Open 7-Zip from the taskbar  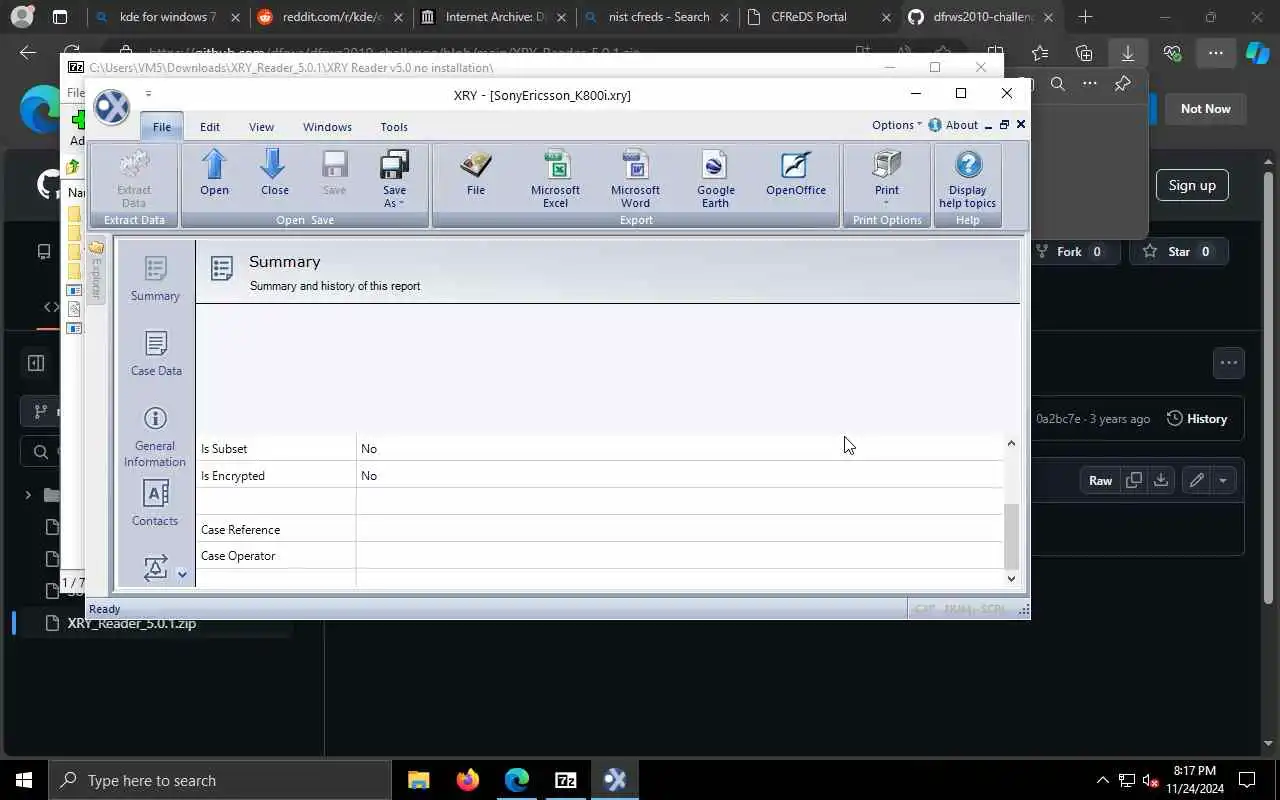pos(565,780)
